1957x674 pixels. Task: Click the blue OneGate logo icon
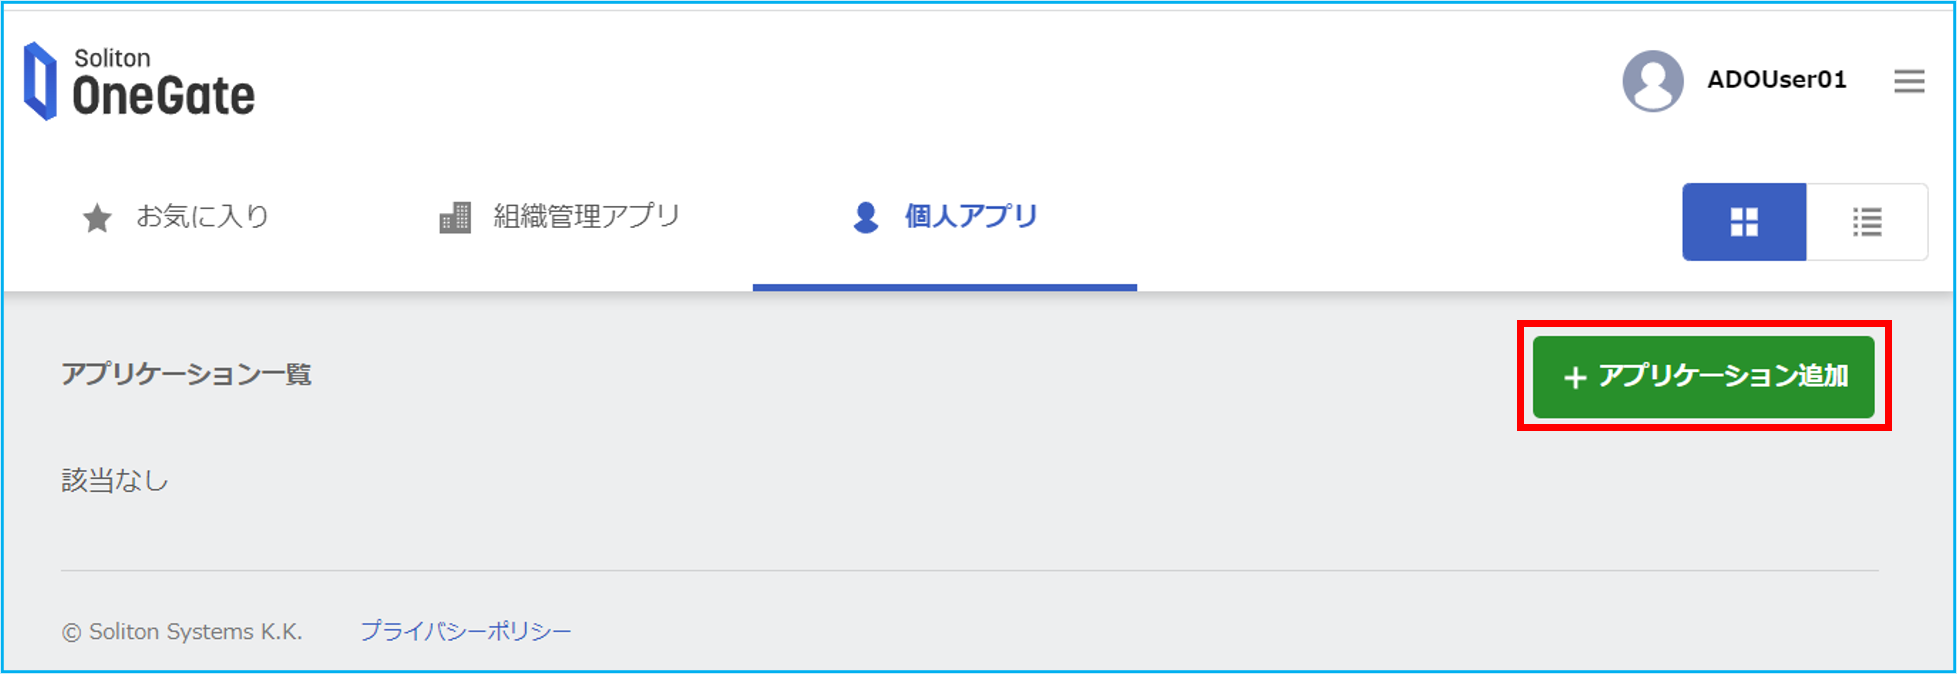click(40, 81)
